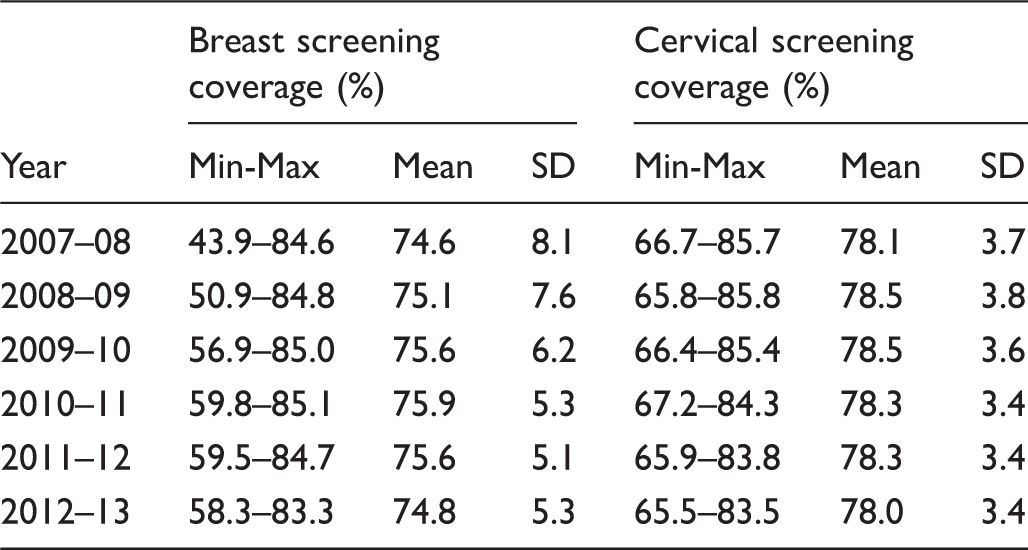Click the breast Min-Max column header
Image resolution: width=1028 pixels, height=550 pixels.
pos(254,167)
